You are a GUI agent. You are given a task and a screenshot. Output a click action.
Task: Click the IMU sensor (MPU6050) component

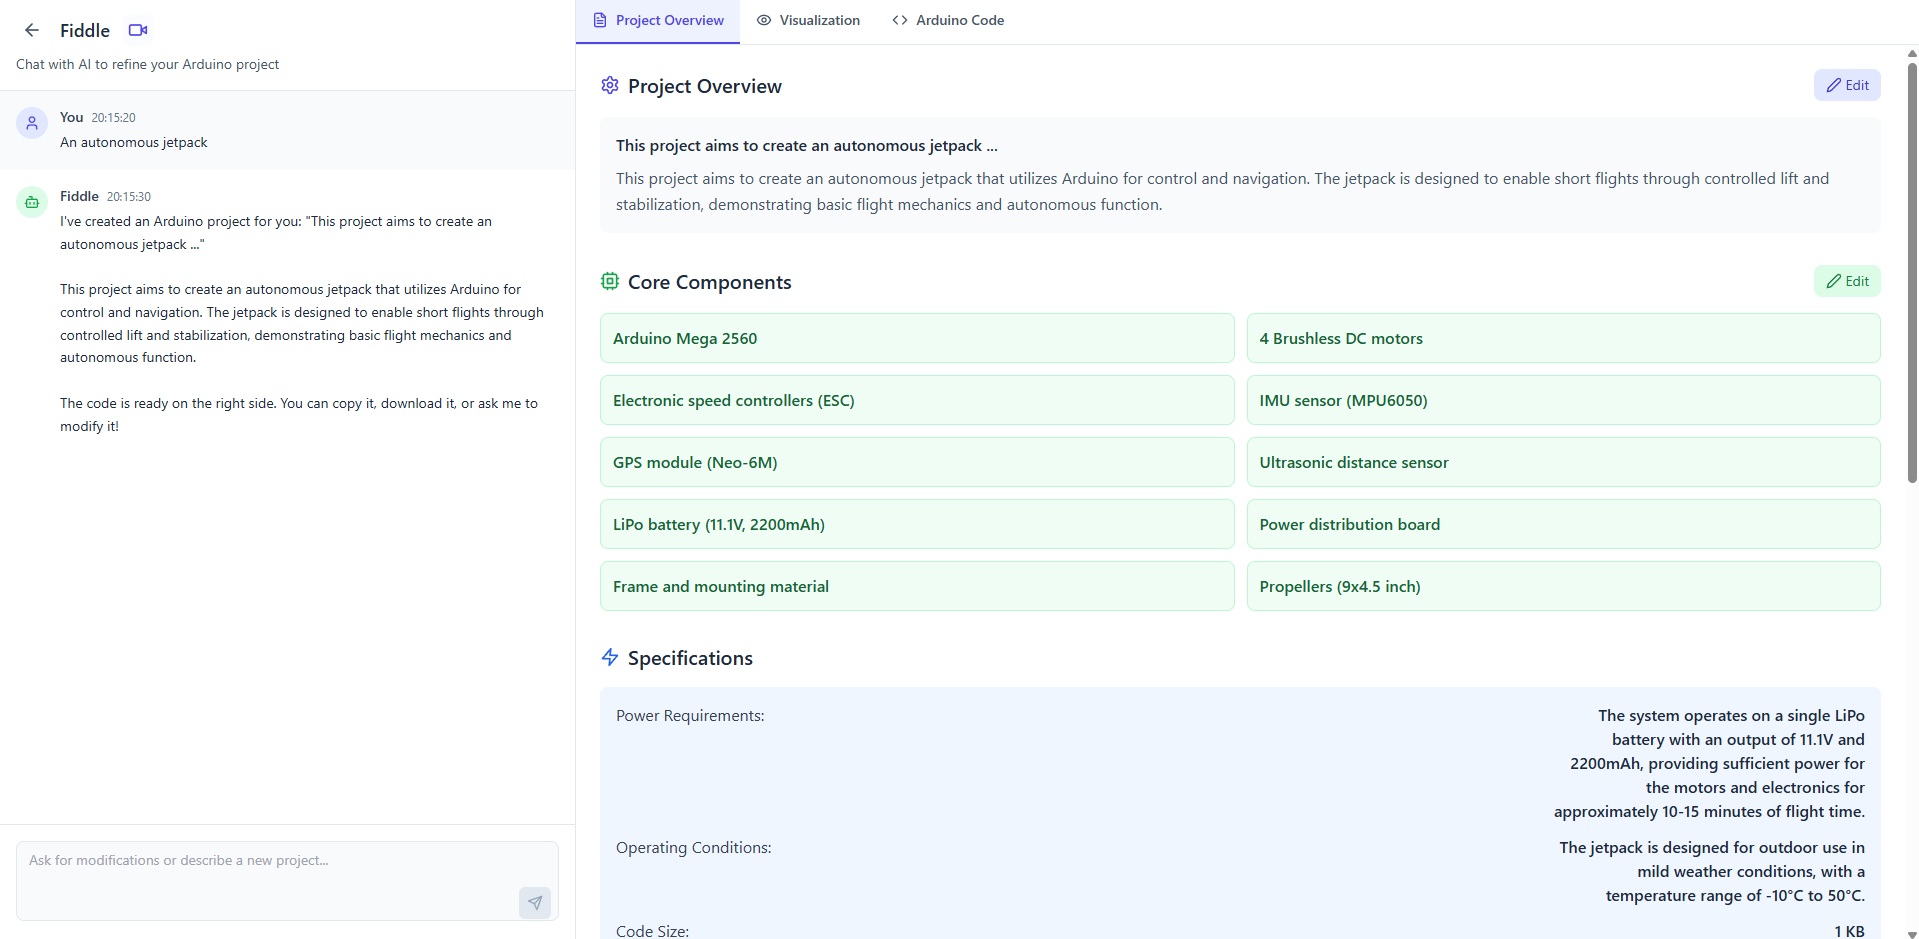point(1563,400)
